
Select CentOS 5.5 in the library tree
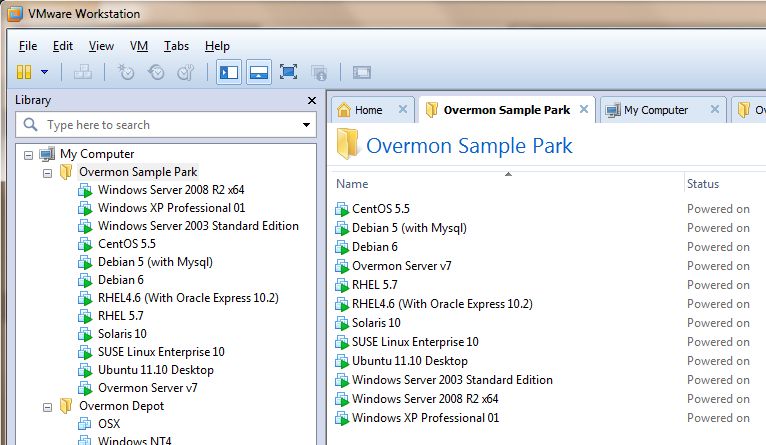pyautogui.click(x=127, y=244)
